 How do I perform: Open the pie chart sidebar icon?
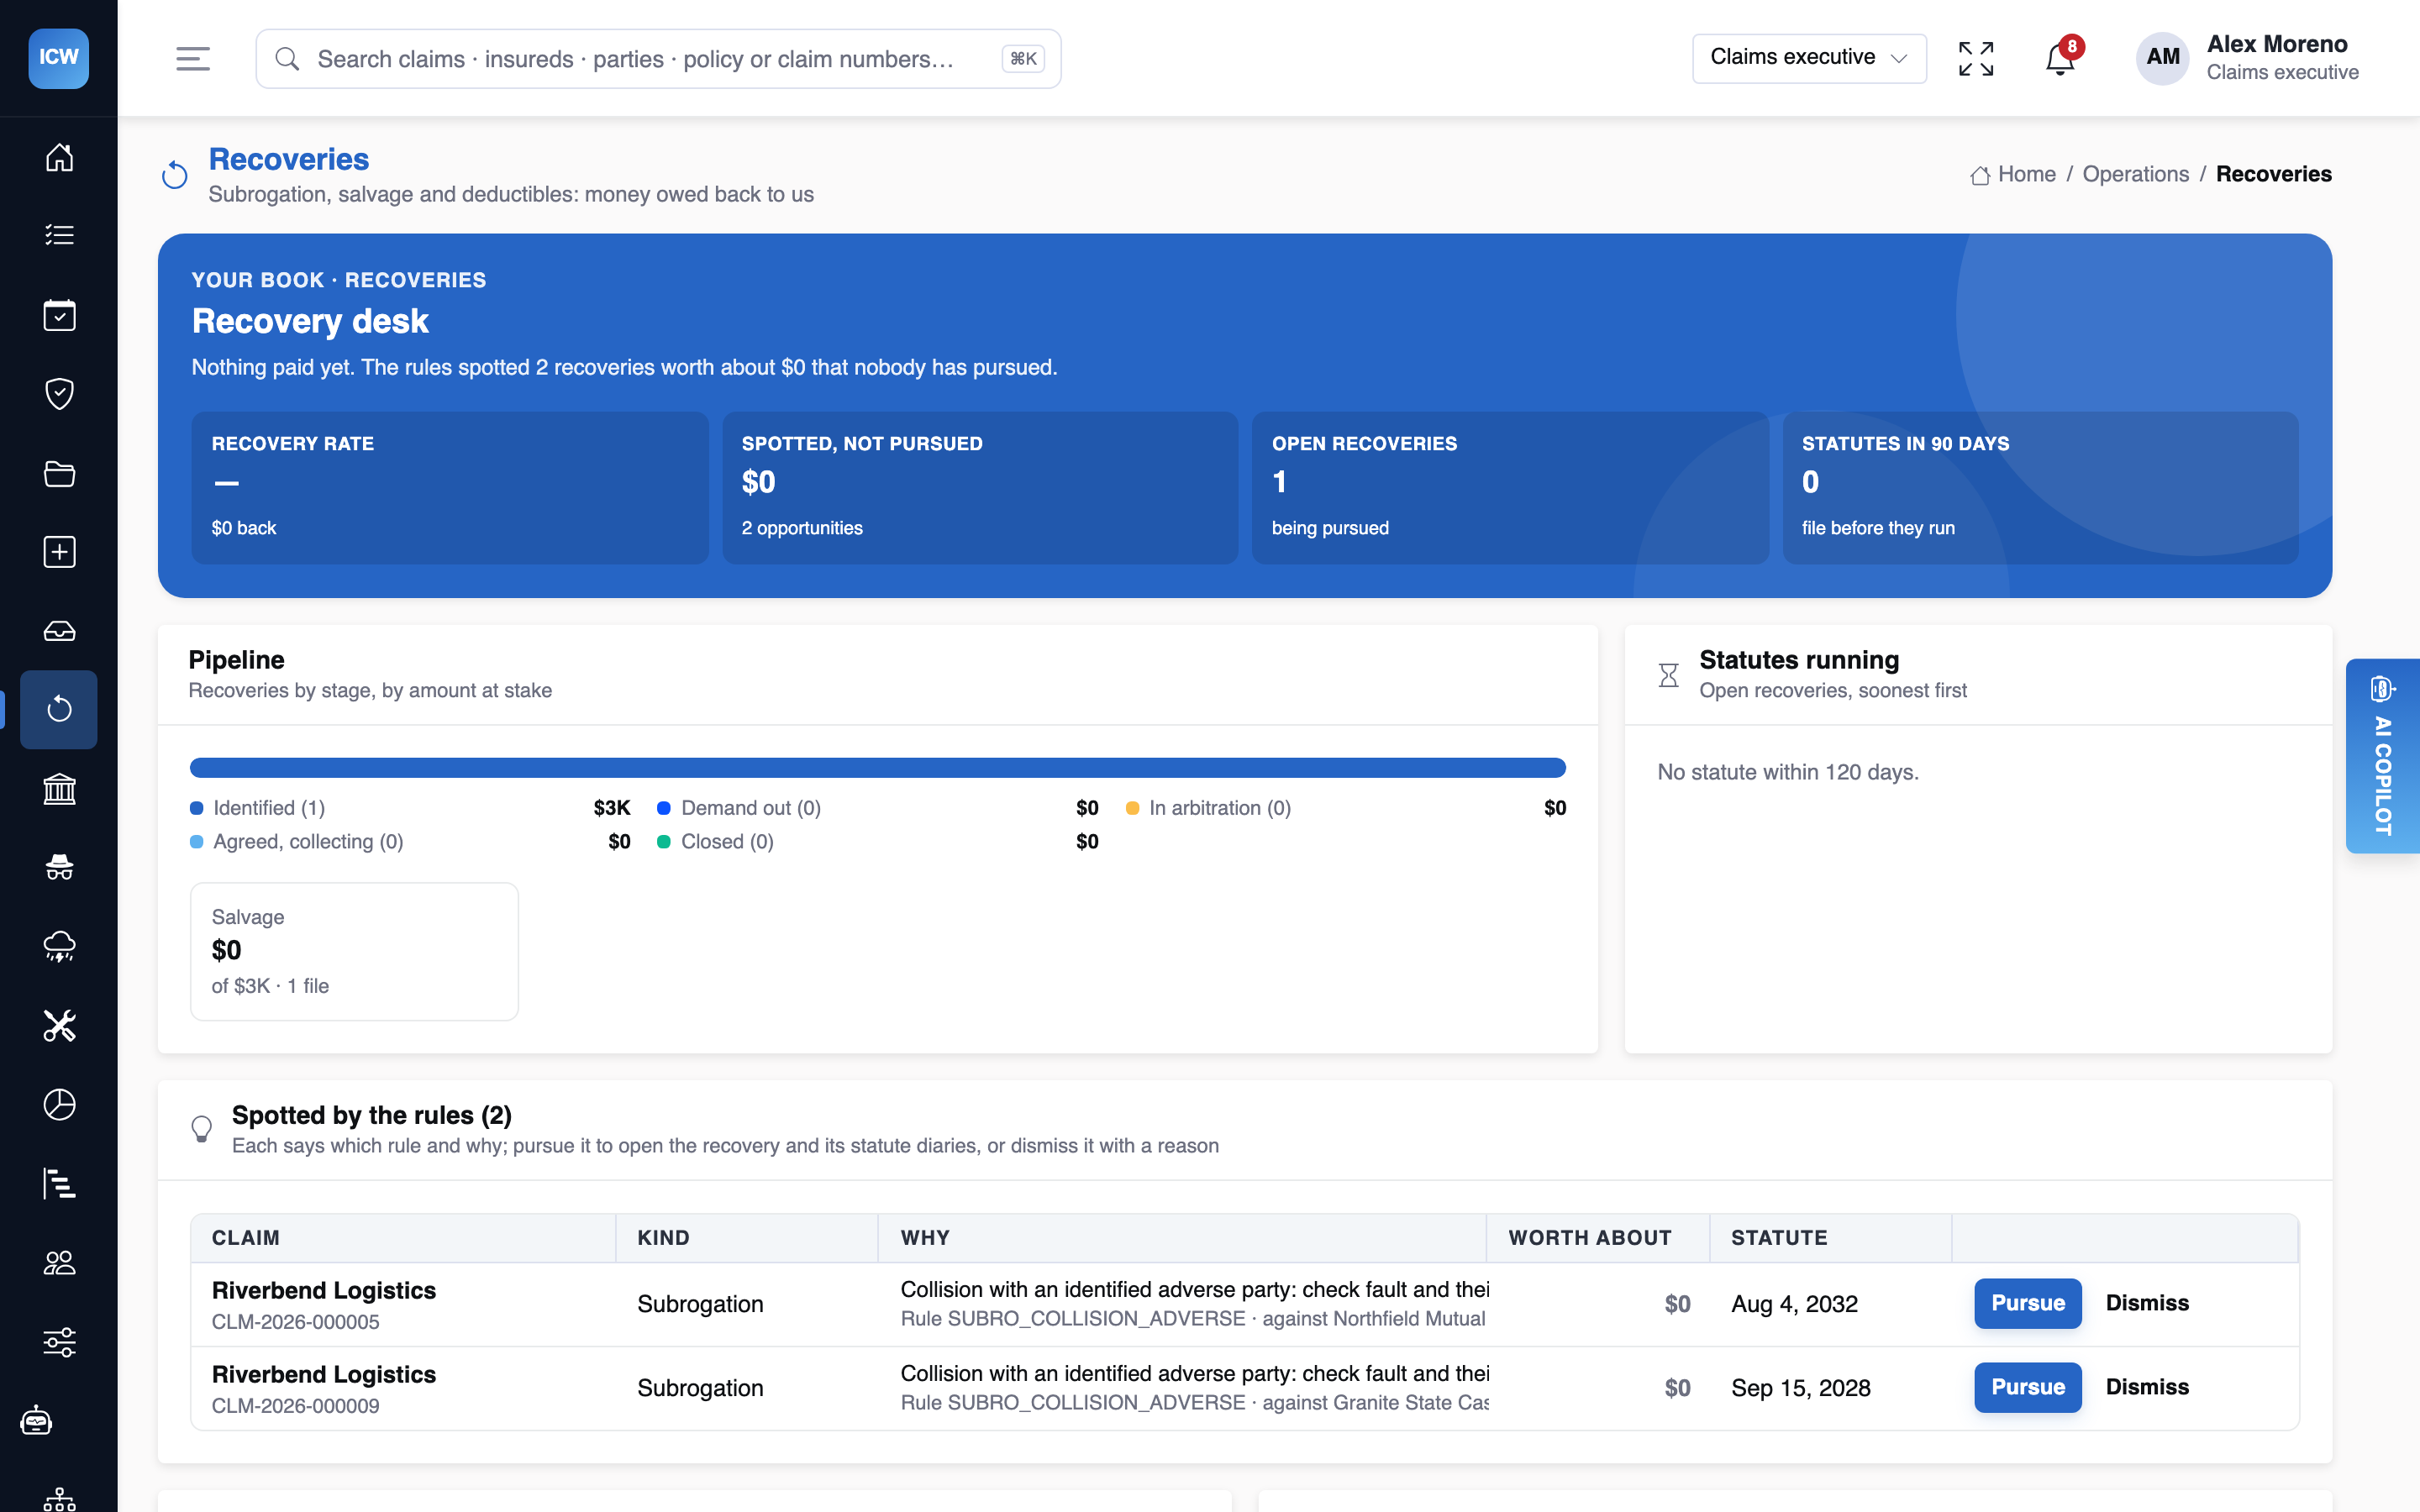point(59,1104)
